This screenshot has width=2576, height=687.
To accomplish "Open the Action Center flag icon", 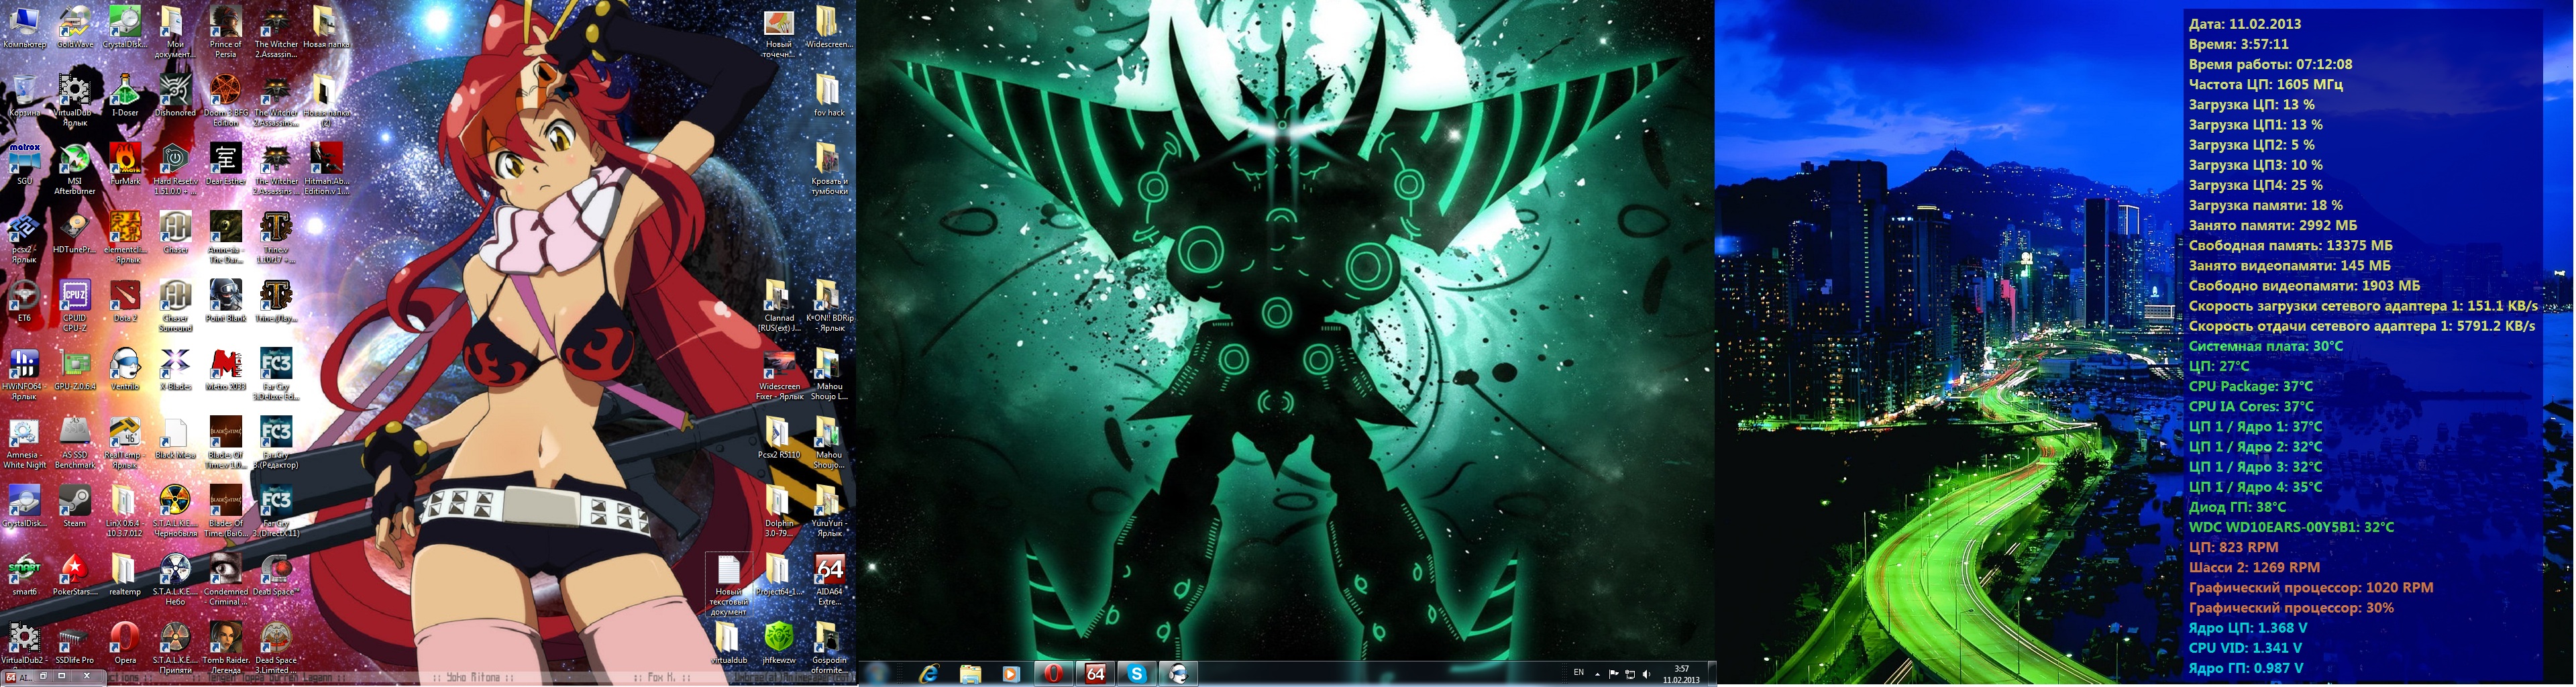I will coord(1614,674).
